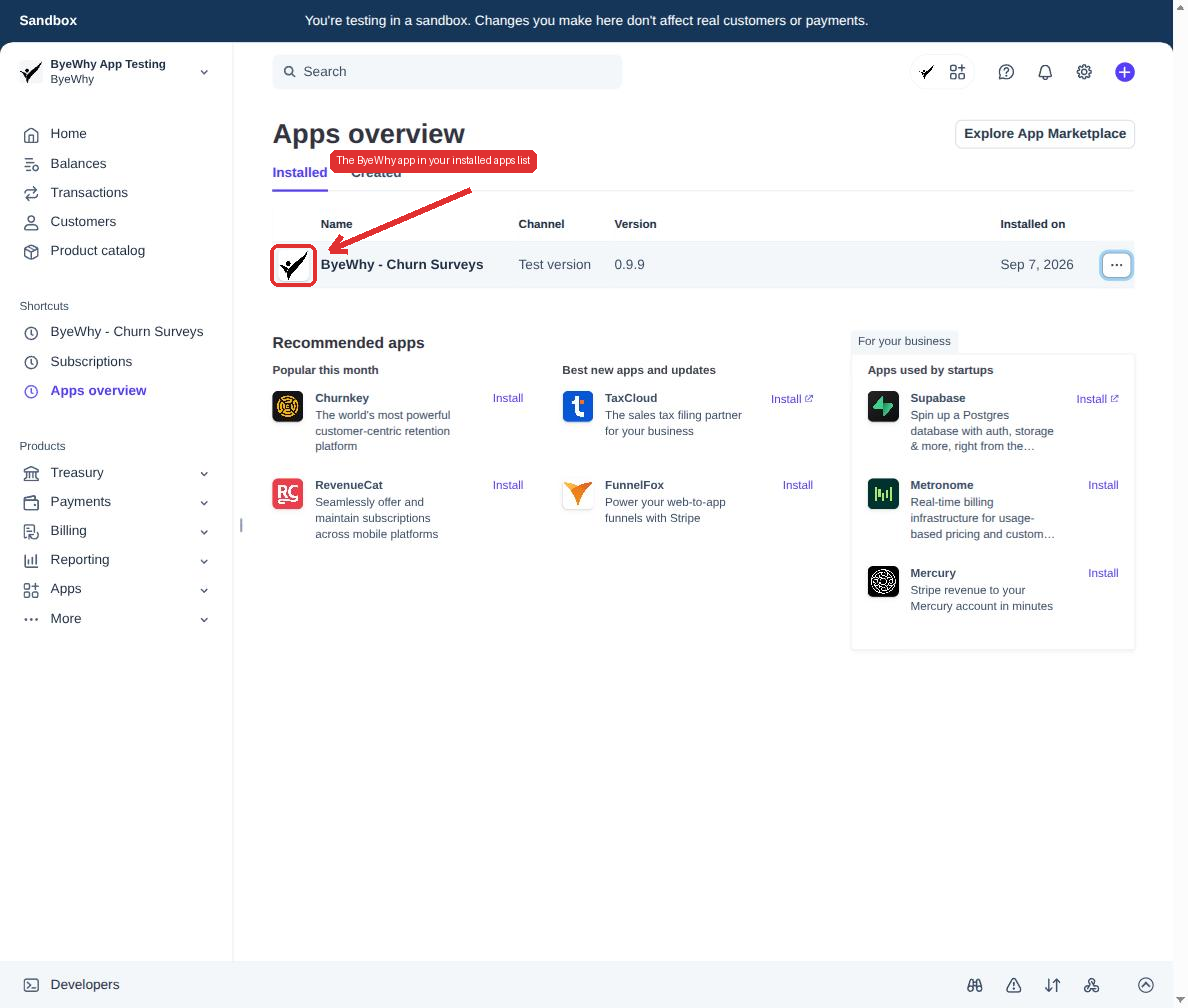Open the Subscriptions shortcut
The width and height of the screenshot is (1188, 1008).
[x=91, y=362]
